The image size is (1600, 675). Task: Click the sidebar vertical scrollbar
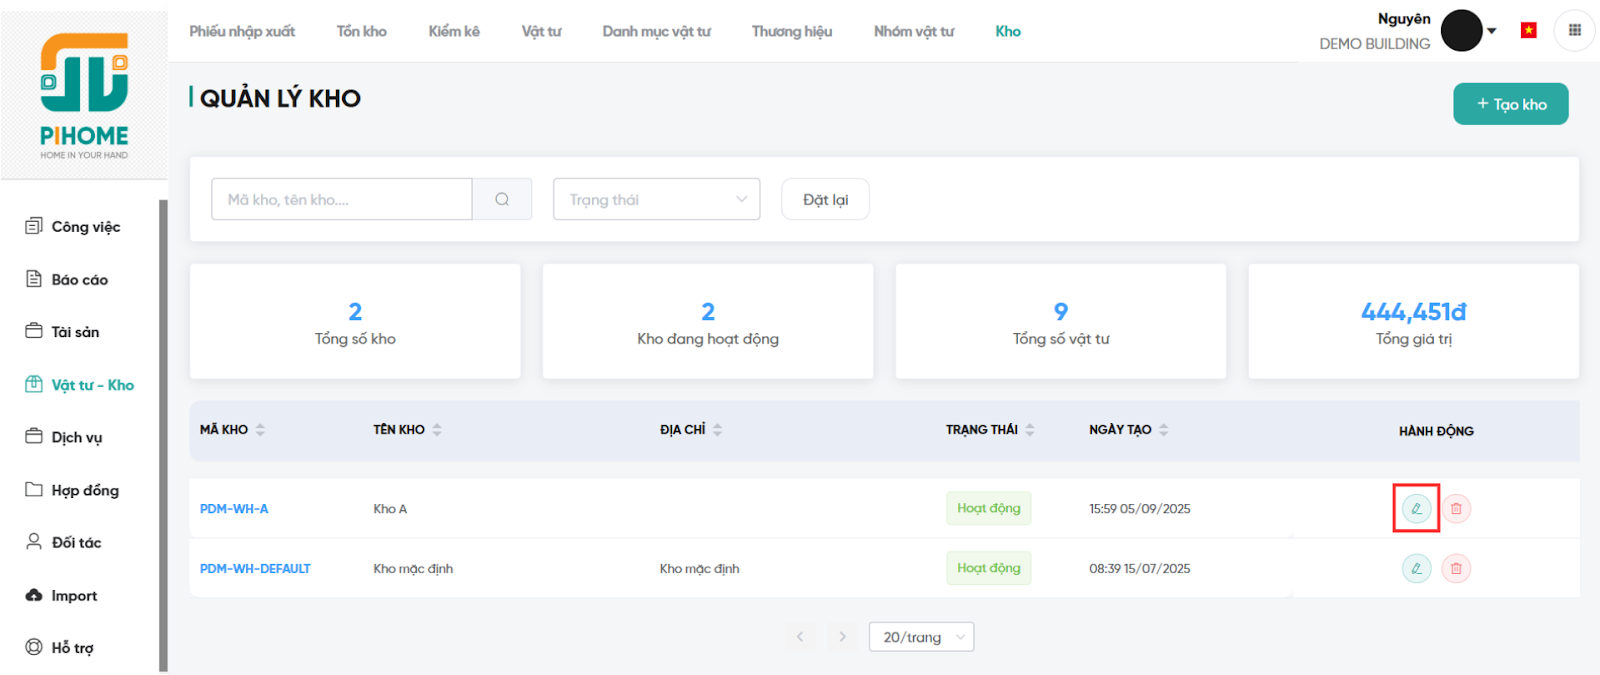[163, 435]
